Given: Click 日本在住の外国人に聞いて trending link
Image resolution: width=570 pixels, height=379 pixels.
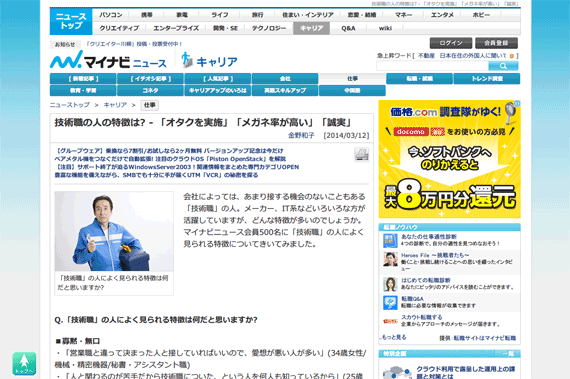Looking at the screenshot, I should click(x=473, y=56).
